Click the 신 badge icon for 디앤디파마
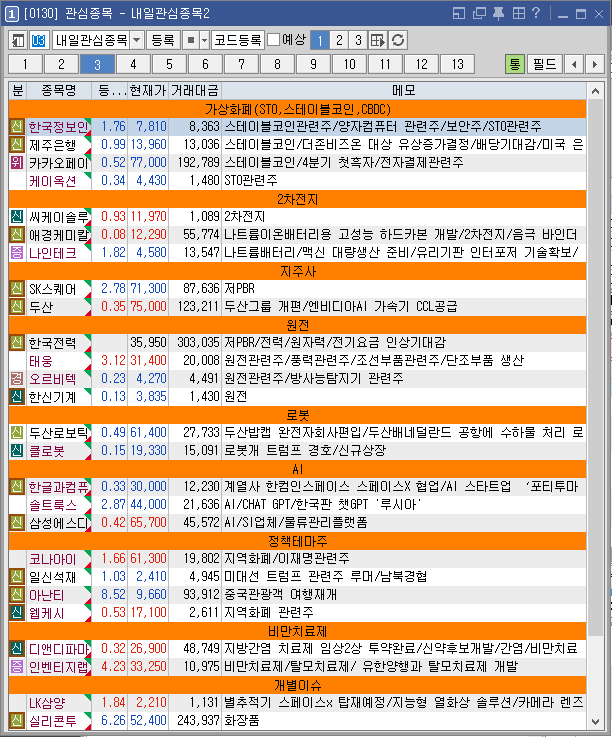This screenshot has height=737, width=612. 17,649
